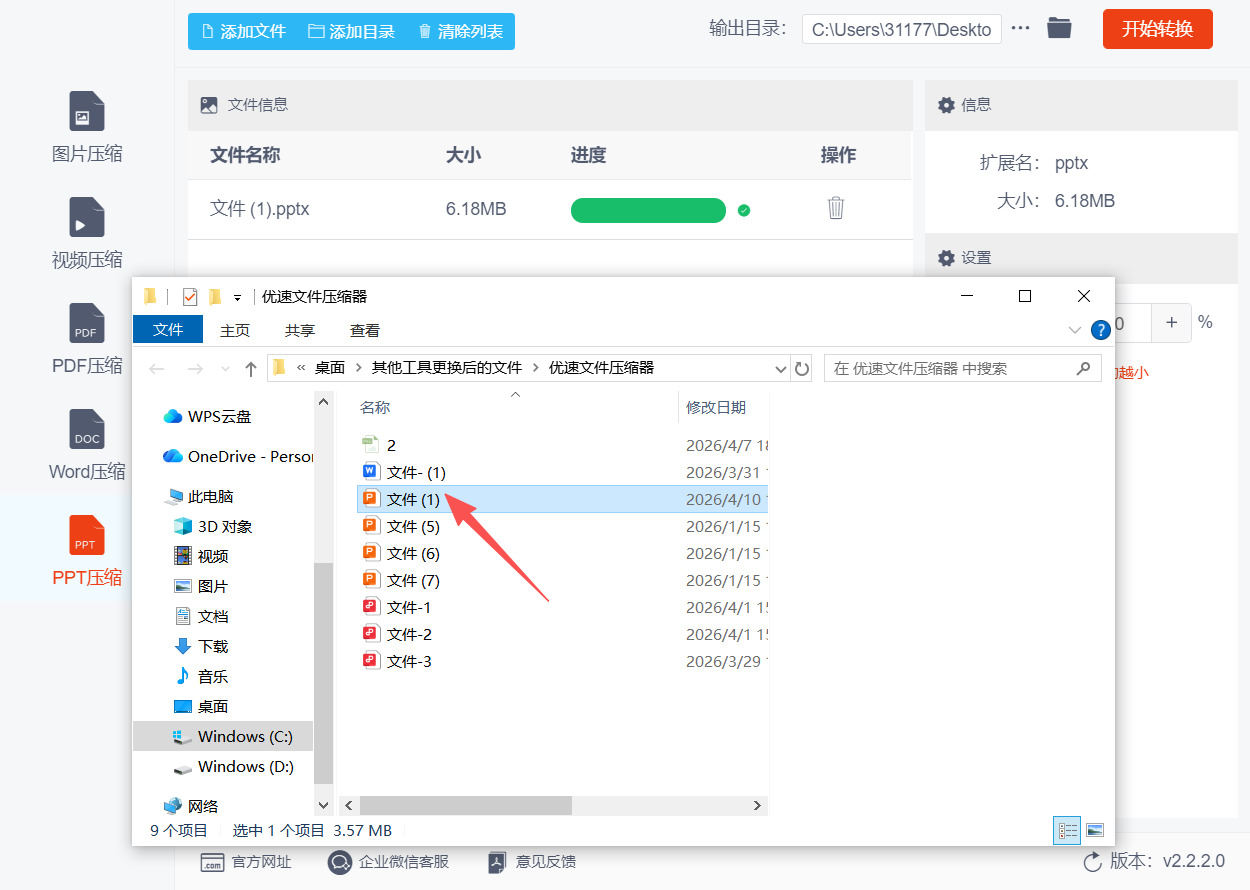Select 视频 folder in the navigation pane
Screen dimensions: 1250x890
click(201, 556)
